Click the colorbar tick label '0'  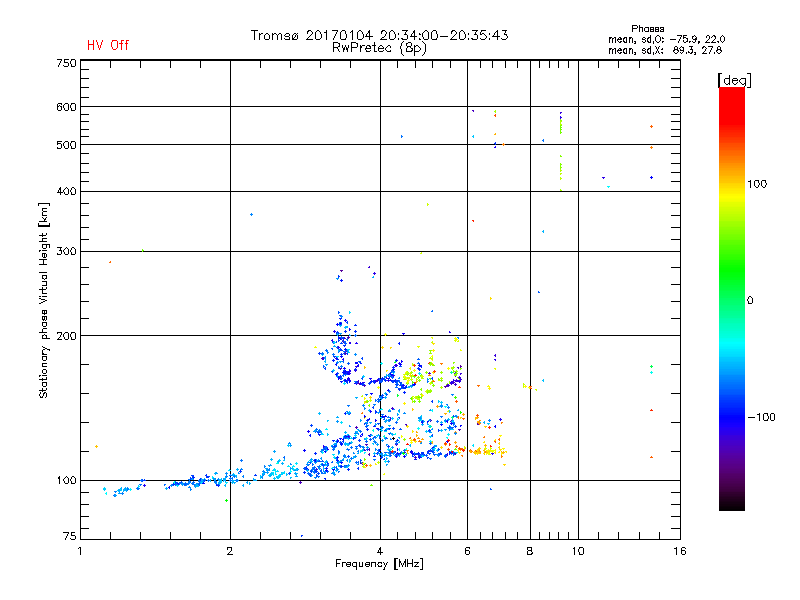pyautogui.click(x=750, y=301)
